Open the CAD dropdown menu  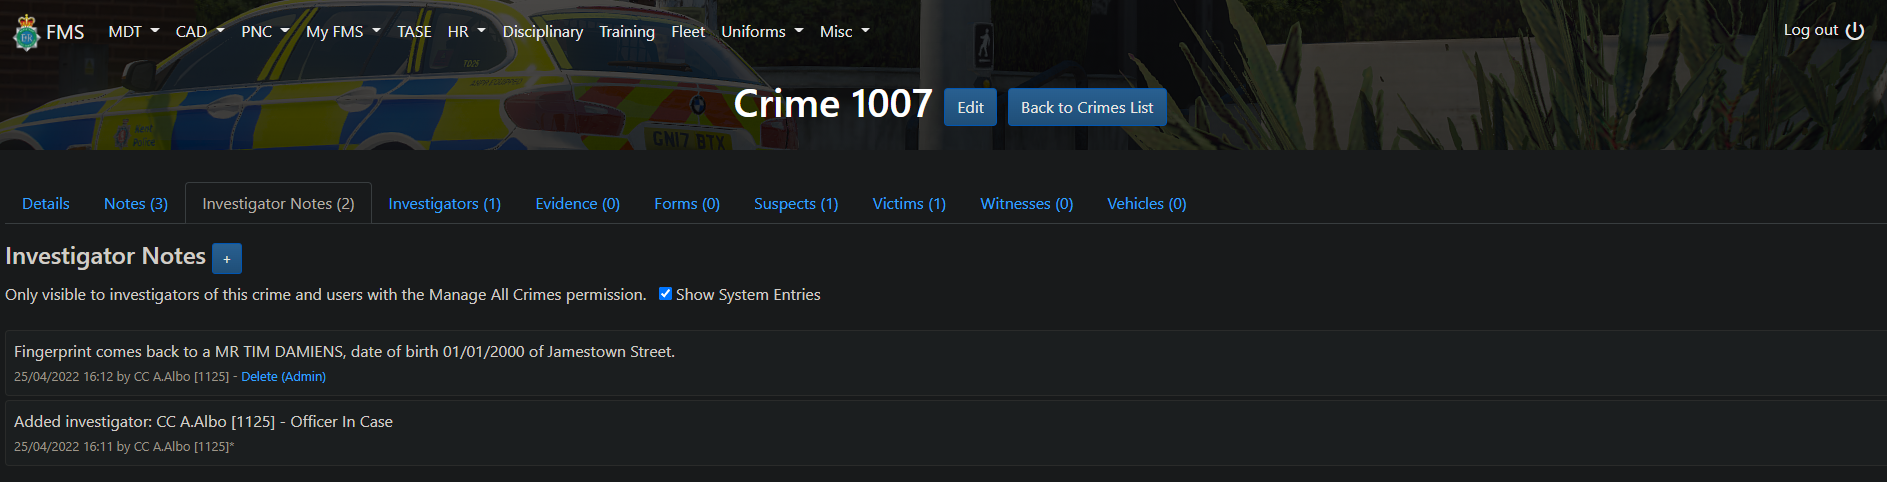pos(199,32)
